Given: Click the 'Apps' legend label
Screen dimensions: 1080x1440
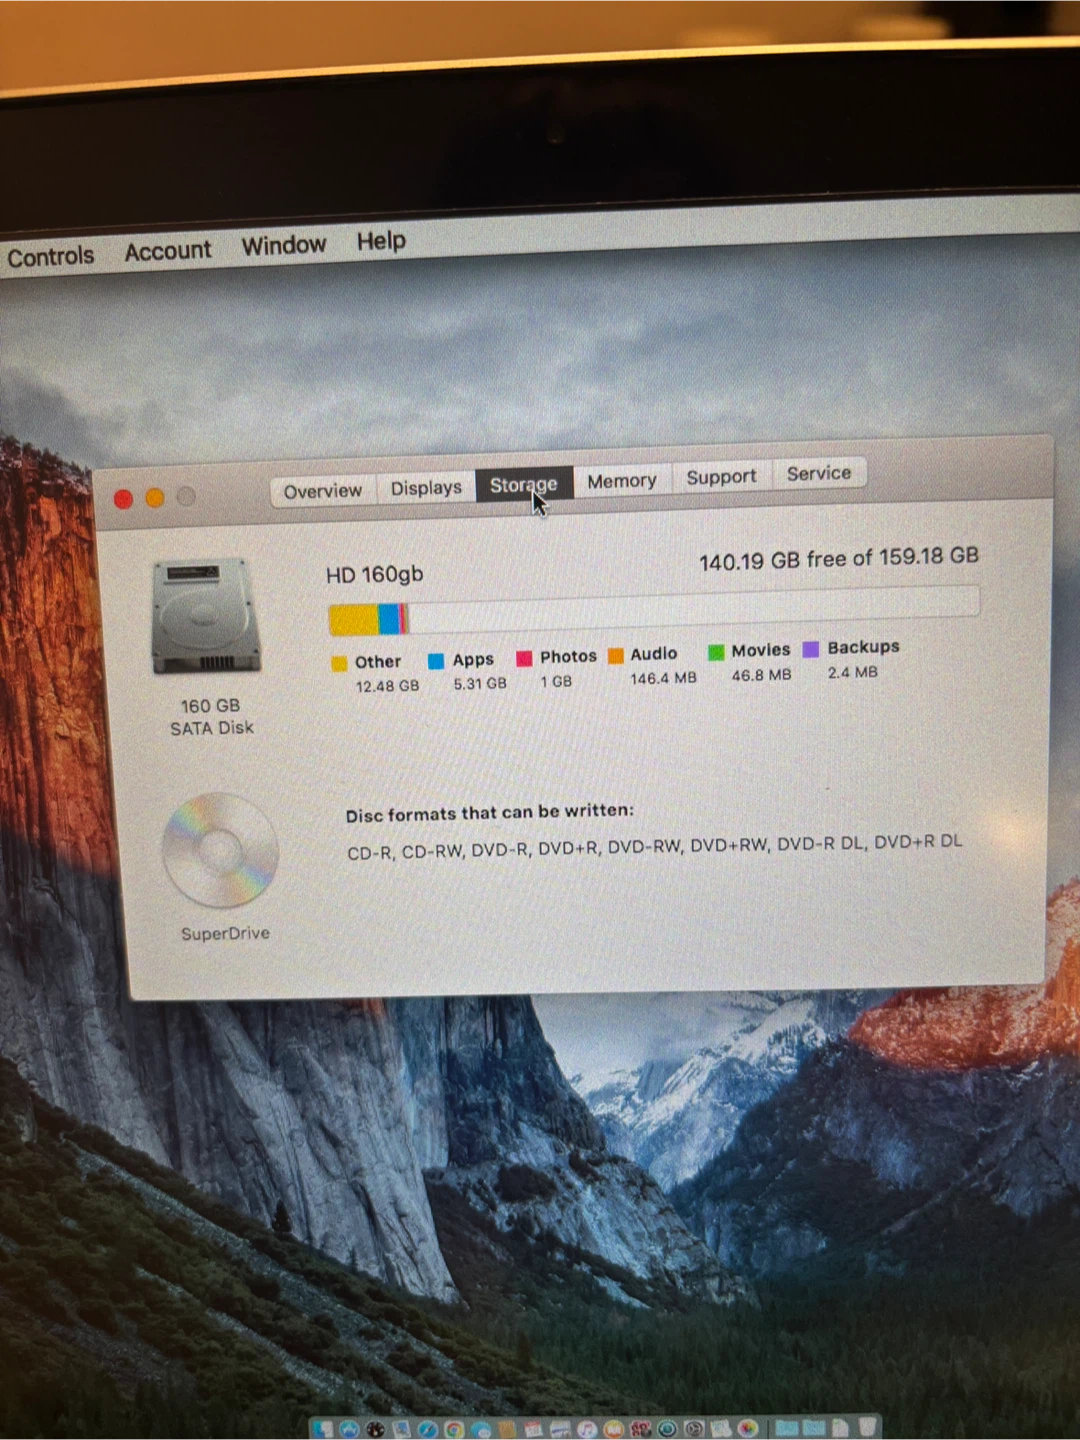Looking at the screenshot, I should 473,660.
